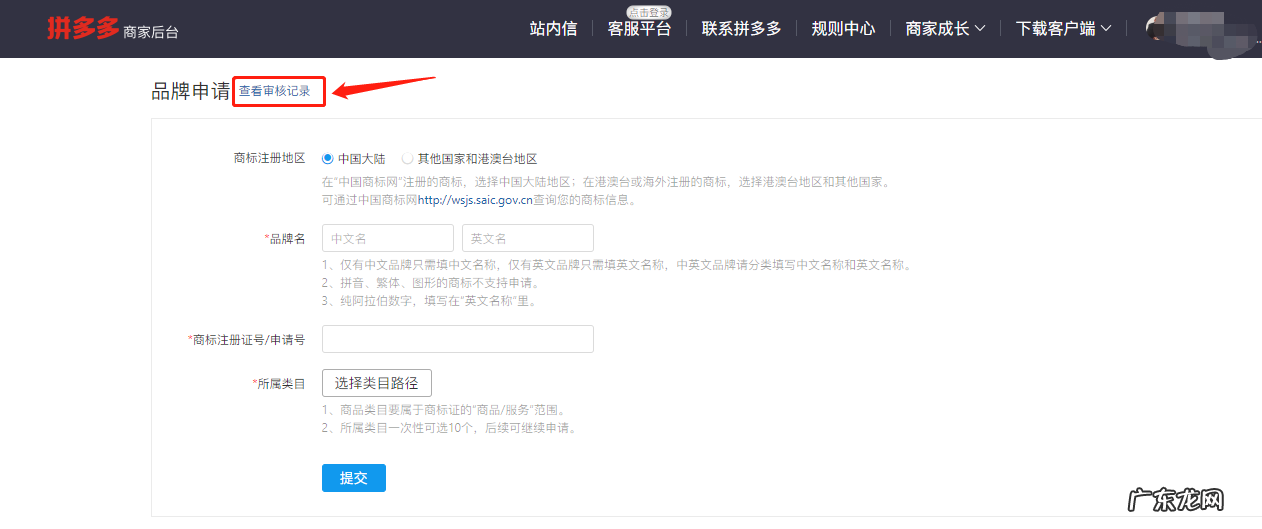
Task: Open 联系拼多多 page
Action: [x=741, y=29]
